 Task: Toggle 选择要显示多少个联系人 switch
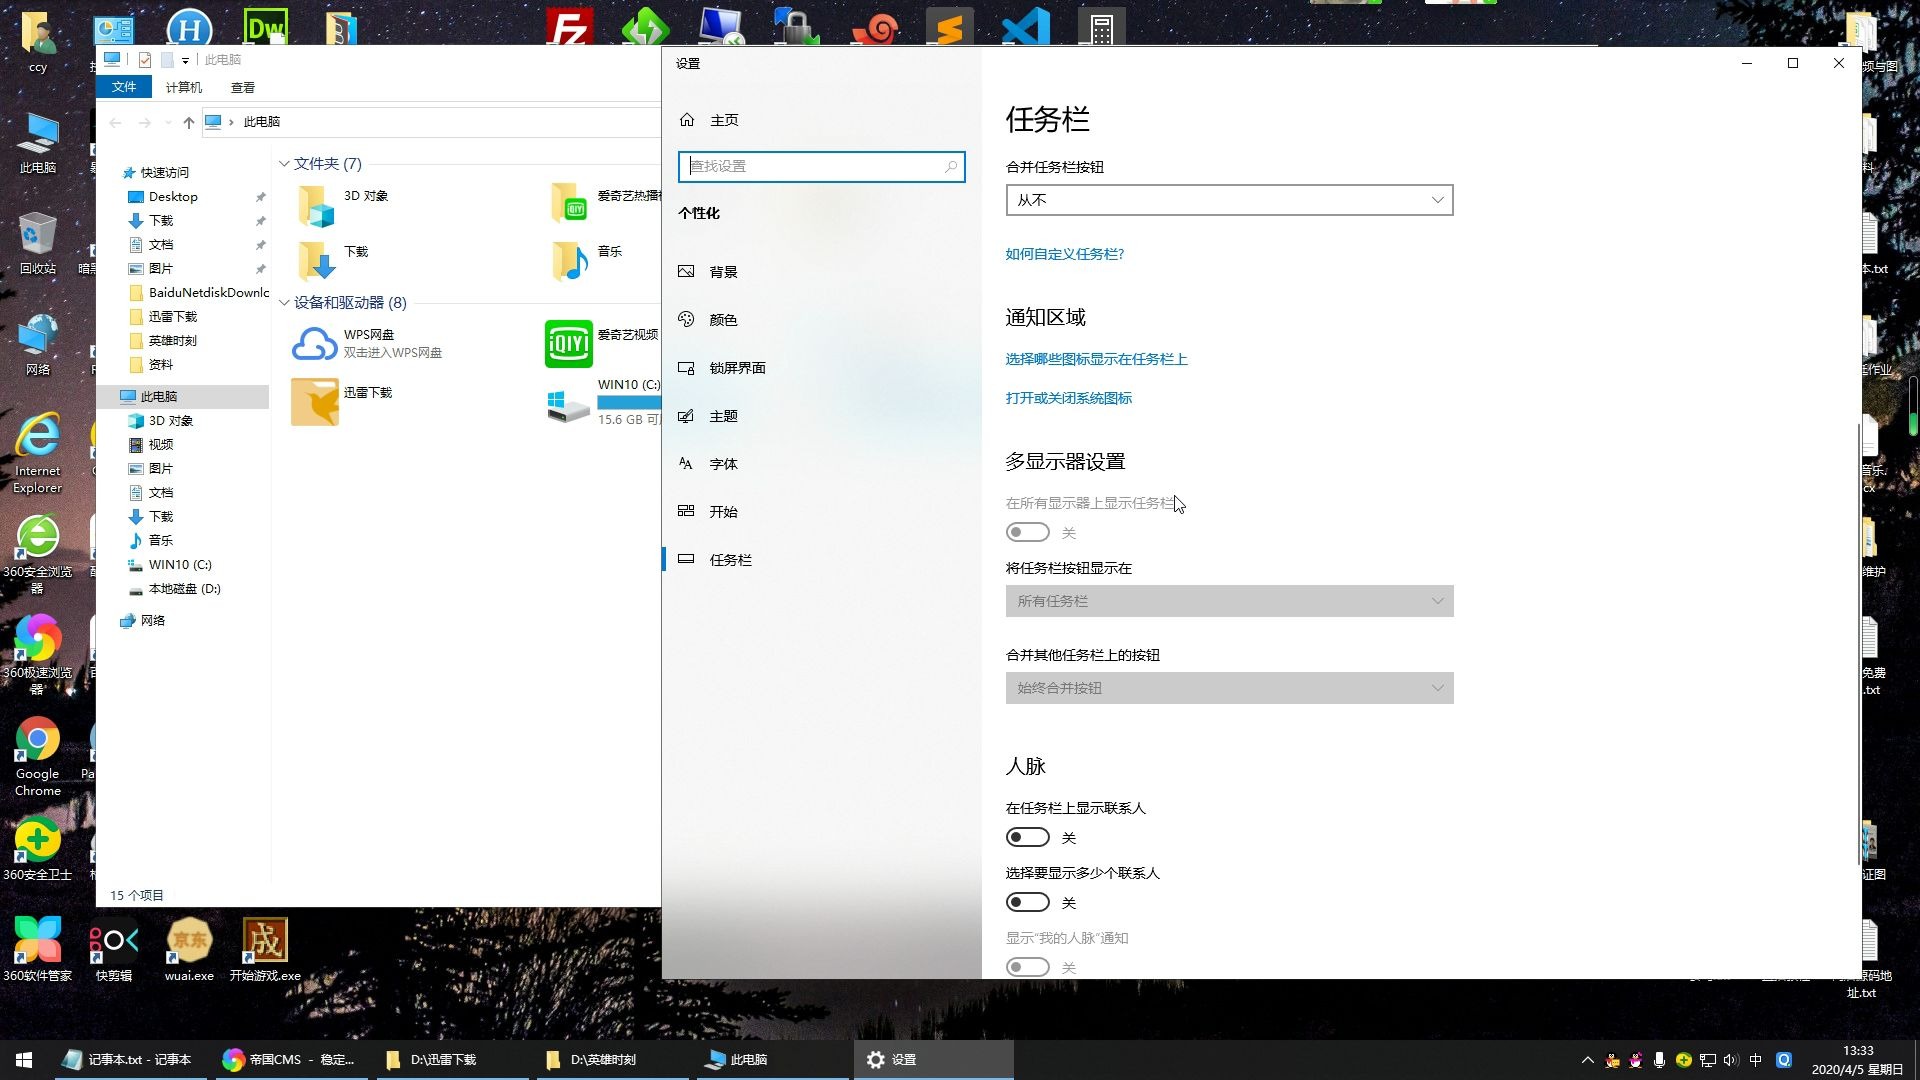(1027, 902)
